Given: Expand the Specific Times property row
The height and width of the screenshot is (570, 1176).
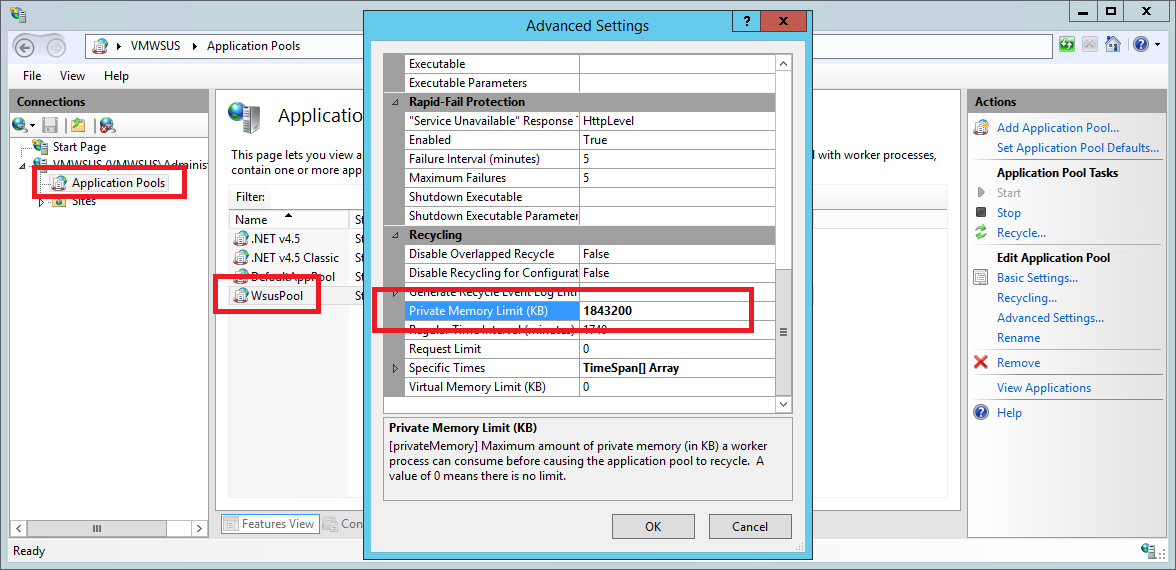Looking at the screenshot, I should click(395, 368).
